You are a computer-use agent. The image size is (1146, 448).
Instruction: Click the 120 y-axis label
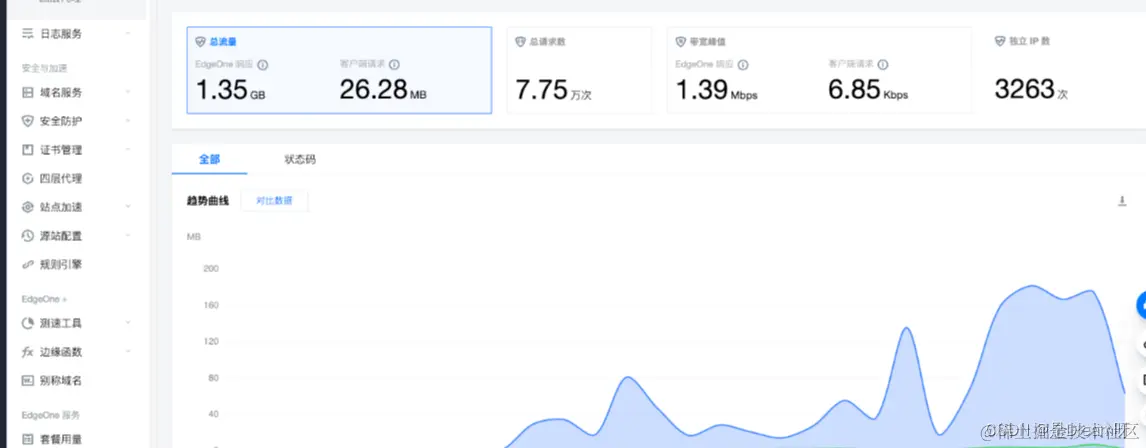pos(211,341)
